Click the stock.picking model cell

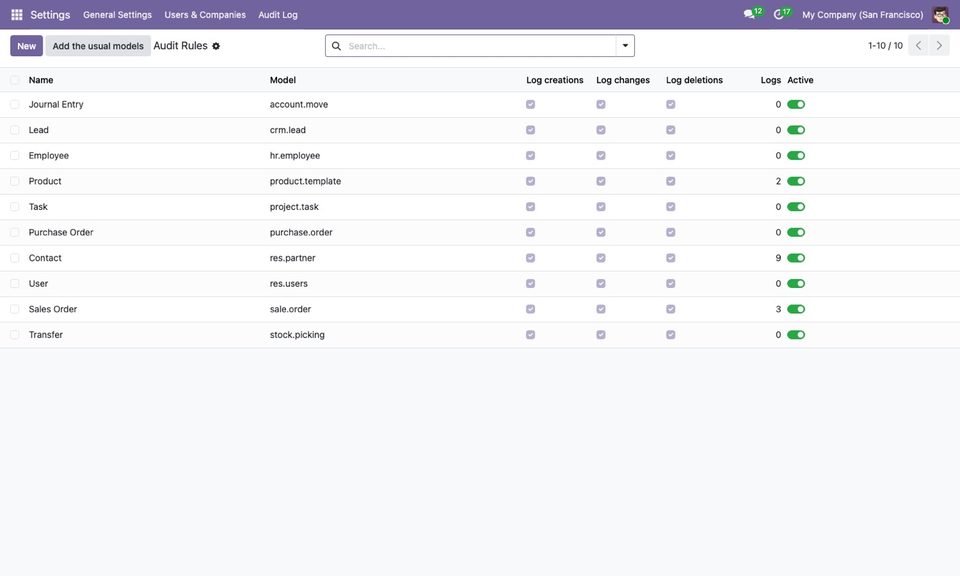298,335
